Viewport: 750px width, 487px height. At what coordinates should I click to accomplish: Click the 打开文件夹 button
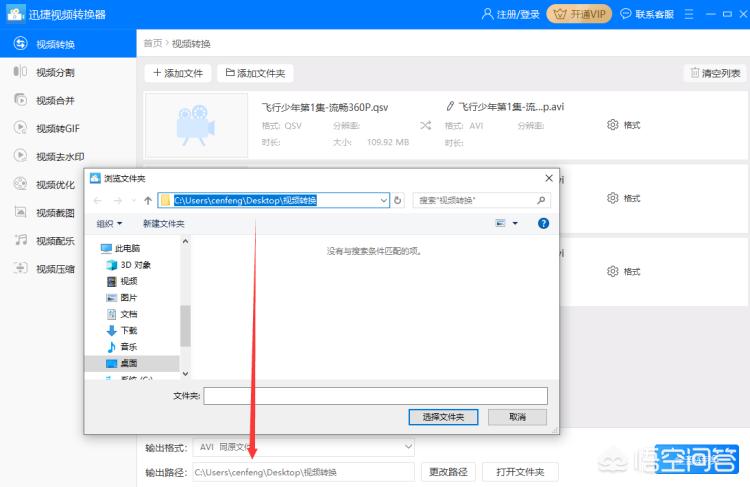coord(520,472)
